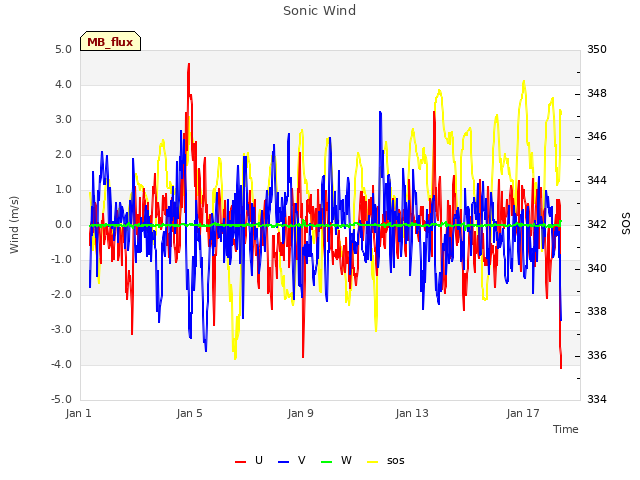This screenshot has width=640, height=480.
Task: Click the 0.0 left axis value
Action: (63, 224)
